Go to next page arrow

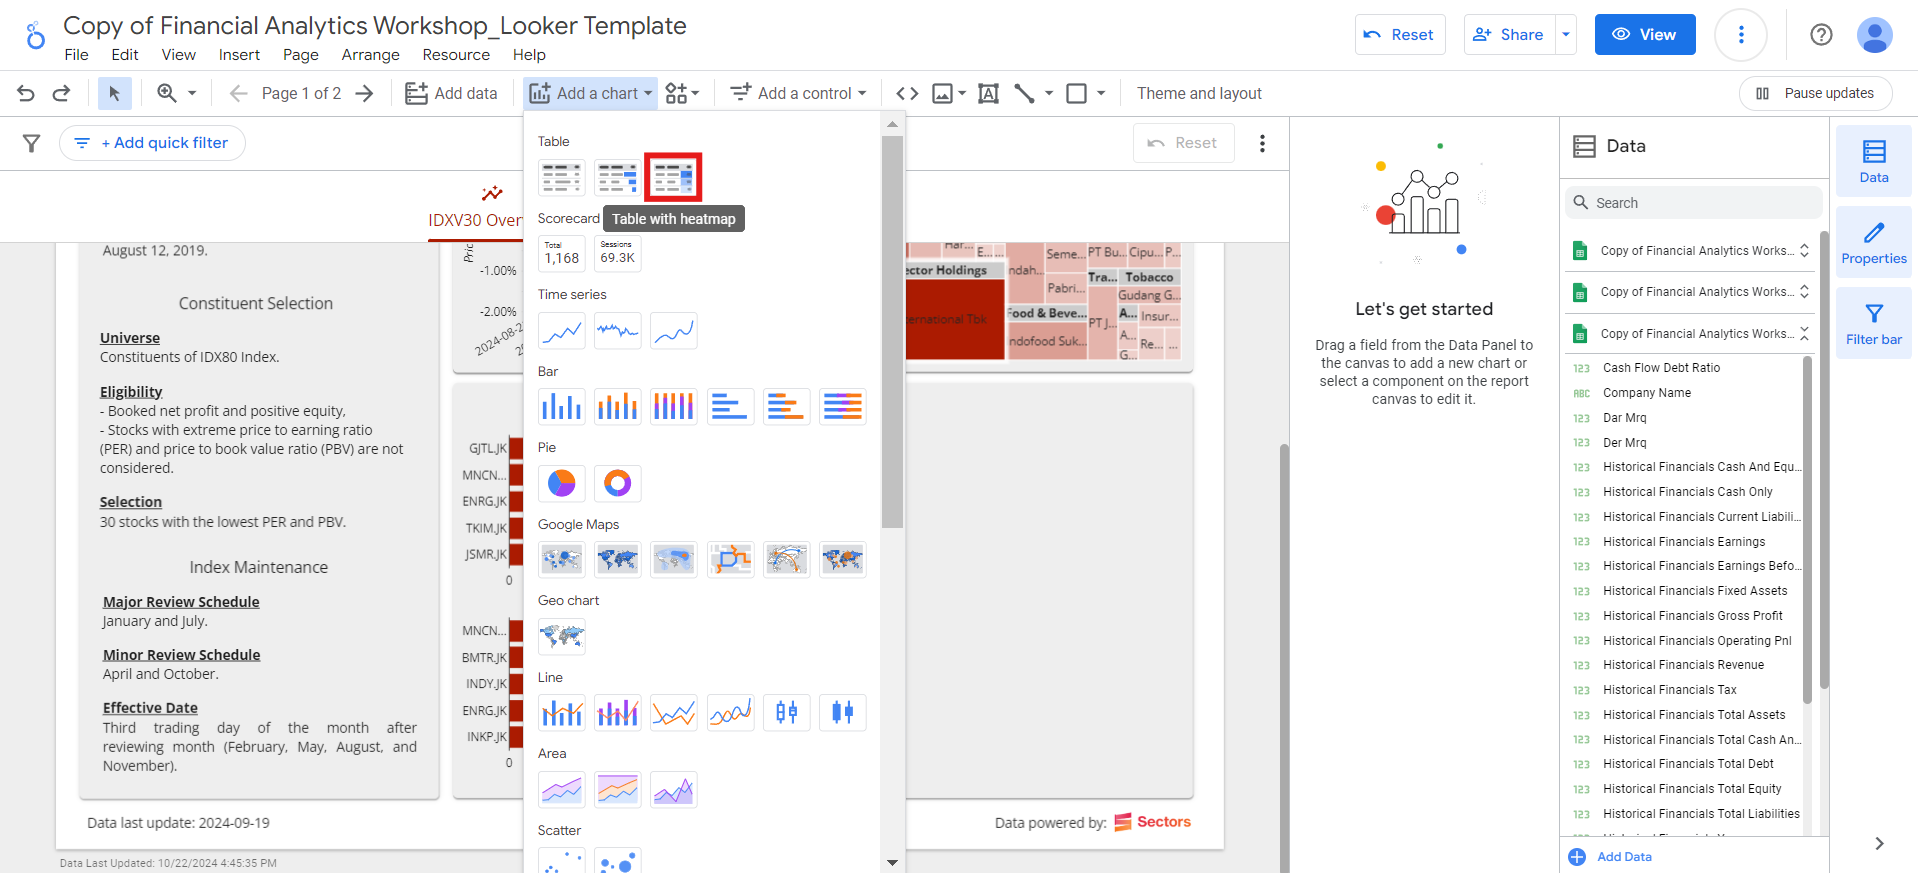(365, 93)
